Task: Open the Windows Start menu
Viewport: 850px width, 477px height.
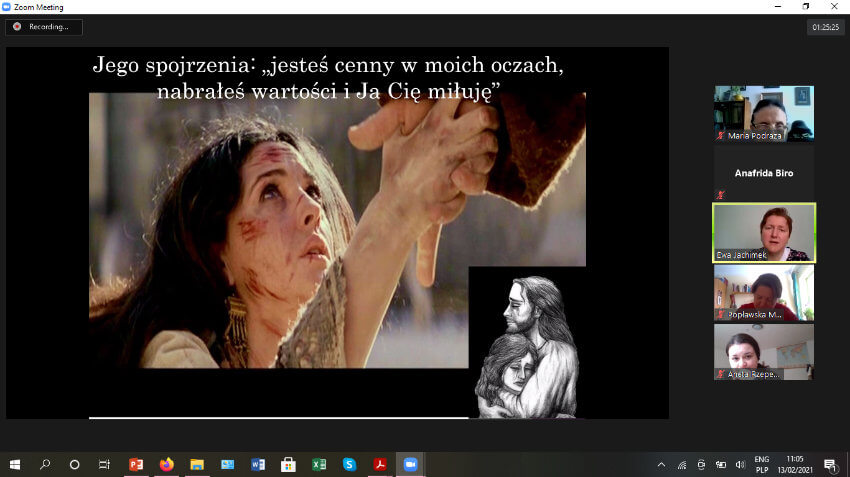Action: 15,465
